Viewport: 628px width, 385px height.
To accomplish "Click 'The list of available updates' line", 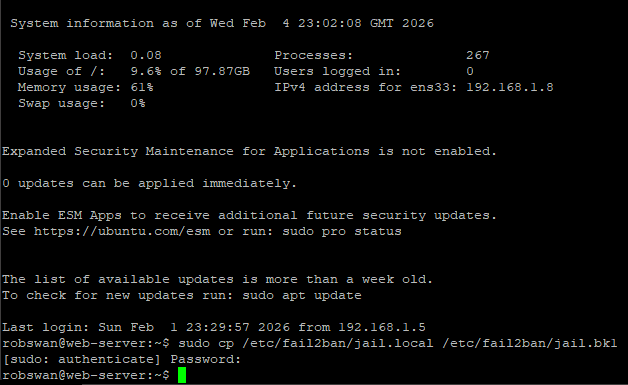I will 217,279.
